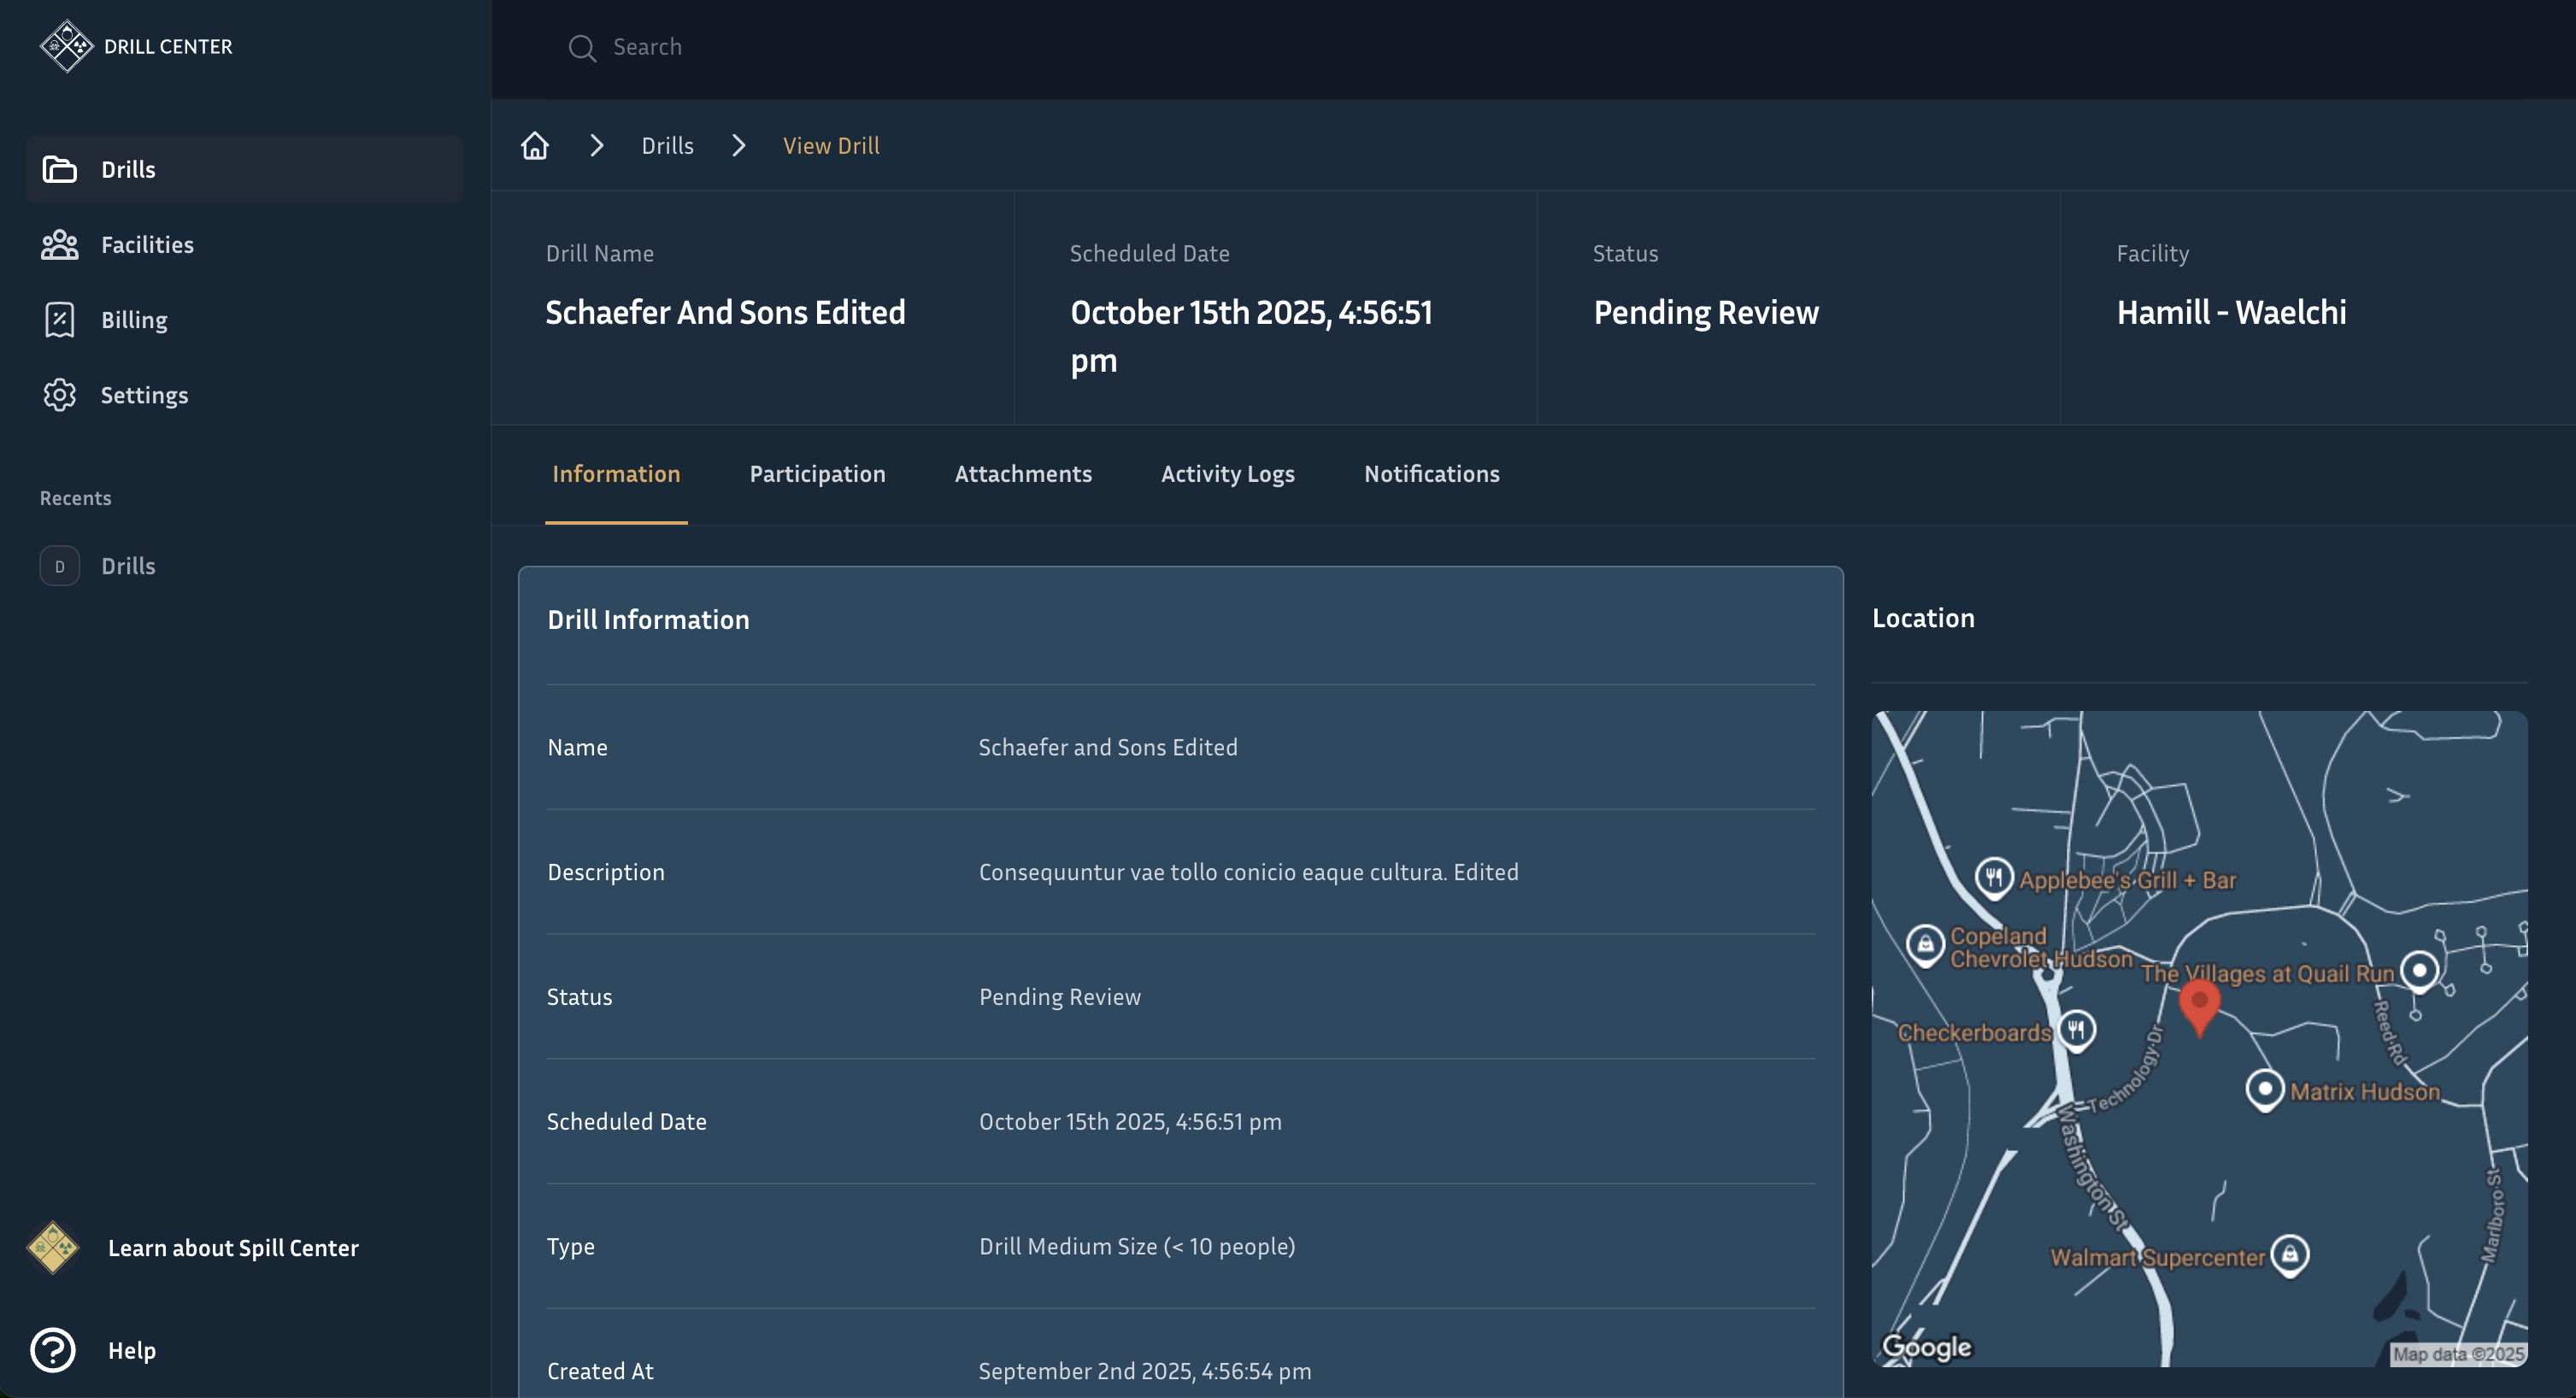Click the Drill Center diamond logo
Viewport: 2576px width, 1398px height.
pos(66,46)
